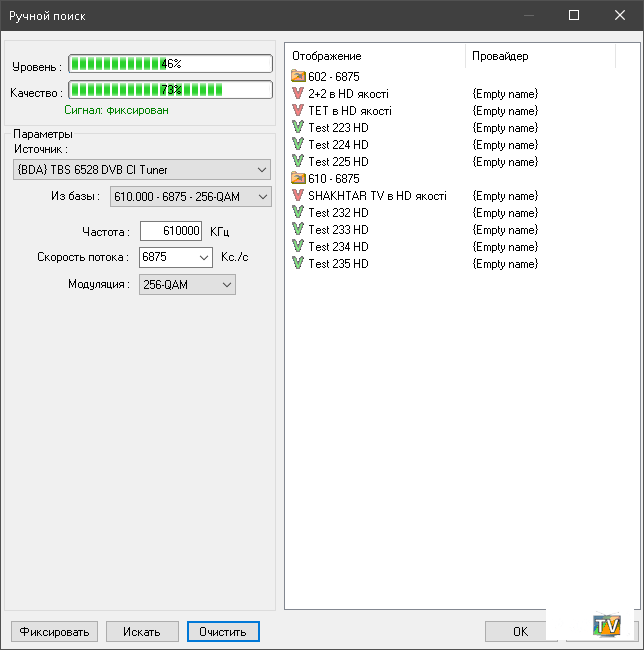Screen dimensions: 644x650
Task: Click the 610 - 6875 folder icon
Action: pyautogui.click(x=298, y=178)
